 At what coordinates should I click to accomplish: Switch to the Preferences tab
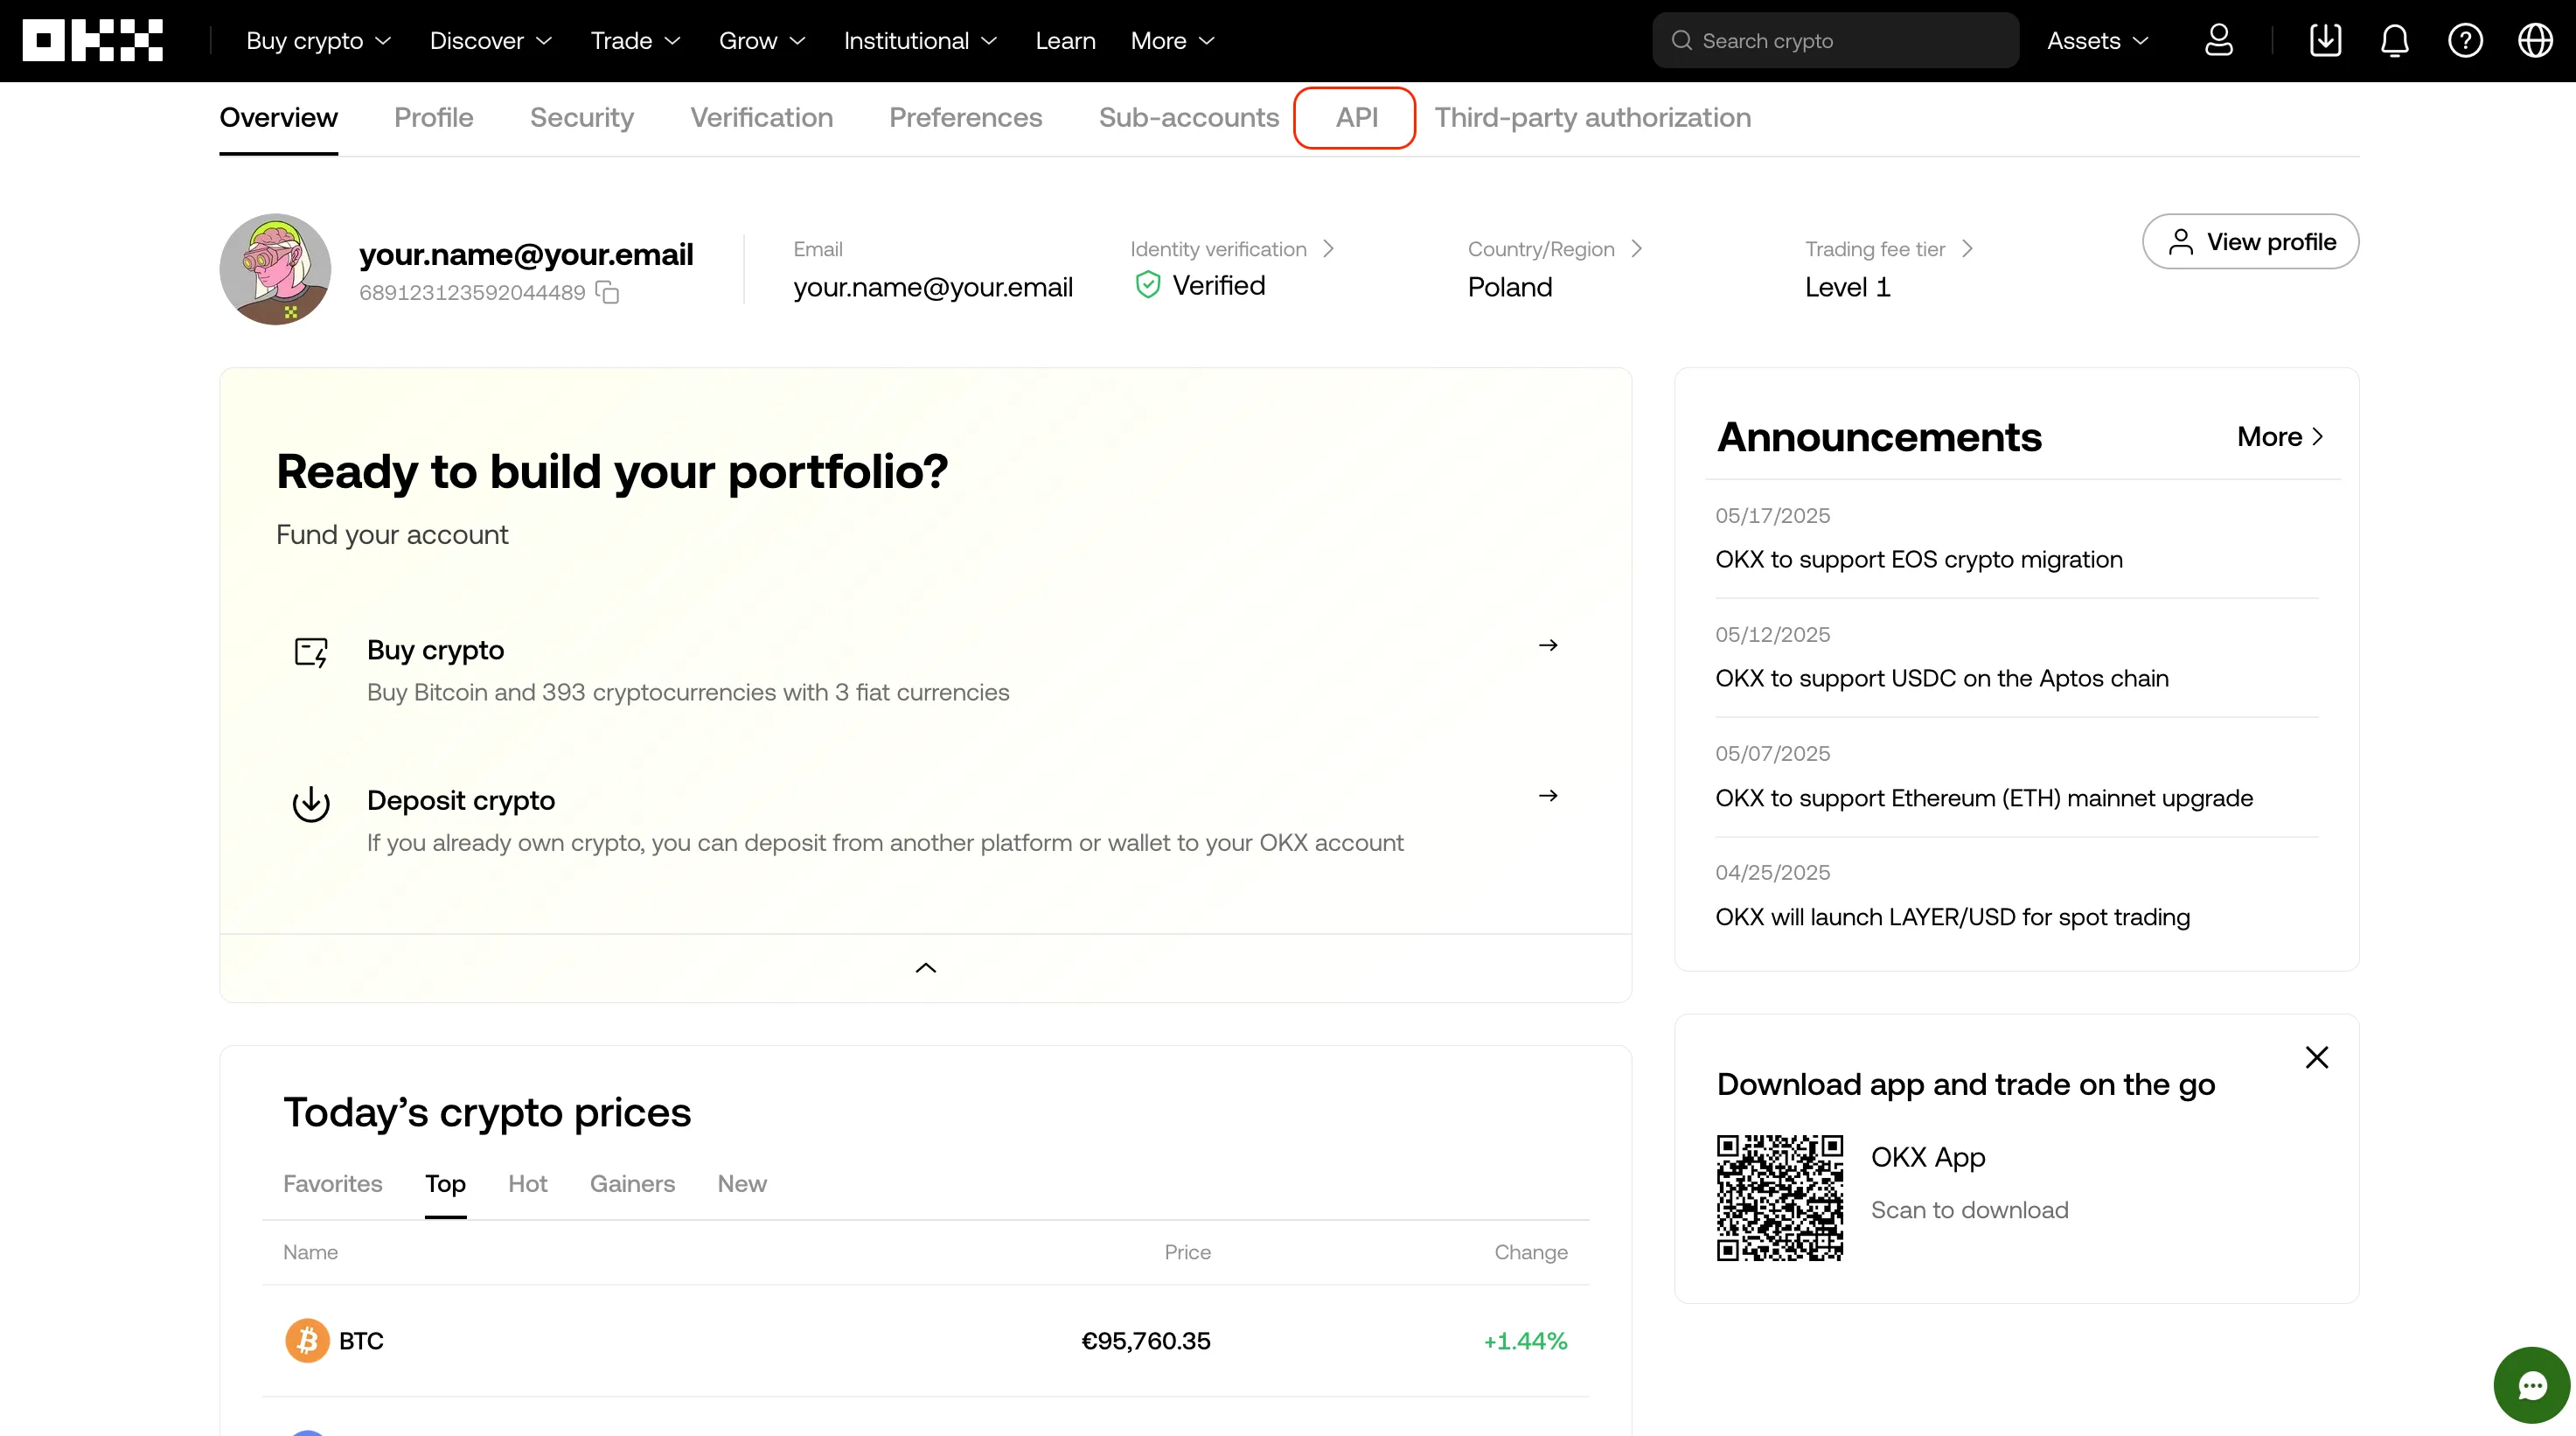click(965, 117)
